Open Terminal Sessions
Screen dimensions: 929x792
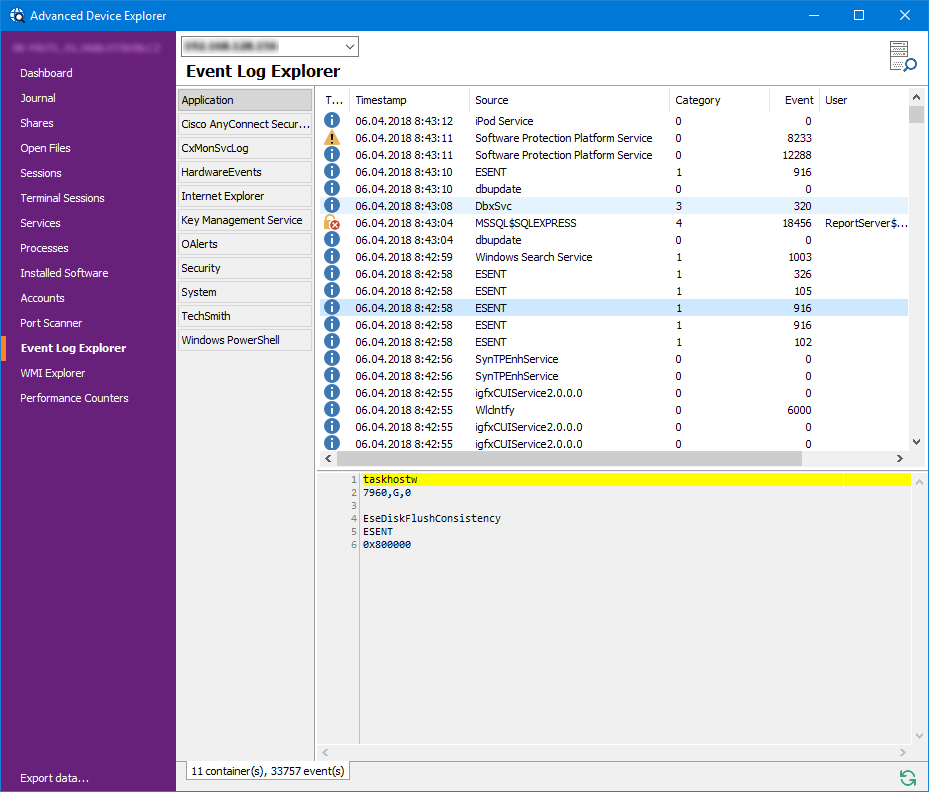62,198
